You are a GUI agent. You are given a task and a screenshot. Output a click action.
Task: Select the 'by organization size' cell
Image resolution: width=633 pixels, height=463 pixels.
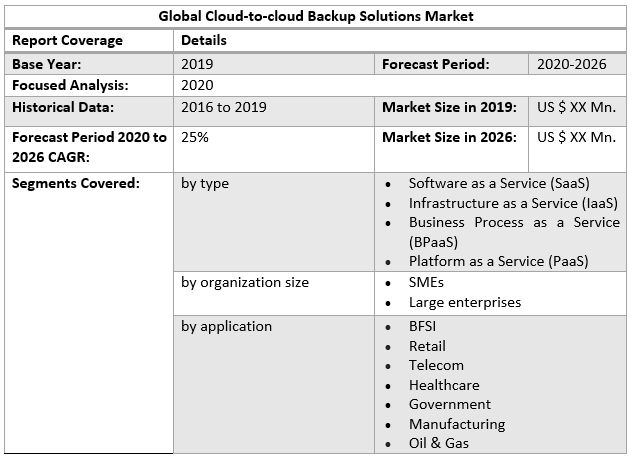(245, 282)
